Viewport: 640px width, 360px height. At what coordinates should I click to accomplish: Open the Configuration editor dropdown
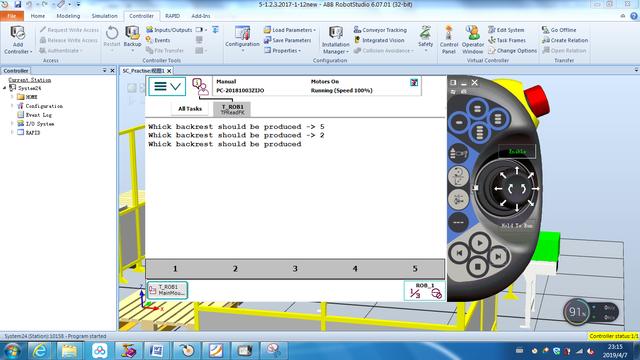coord(242,39)
